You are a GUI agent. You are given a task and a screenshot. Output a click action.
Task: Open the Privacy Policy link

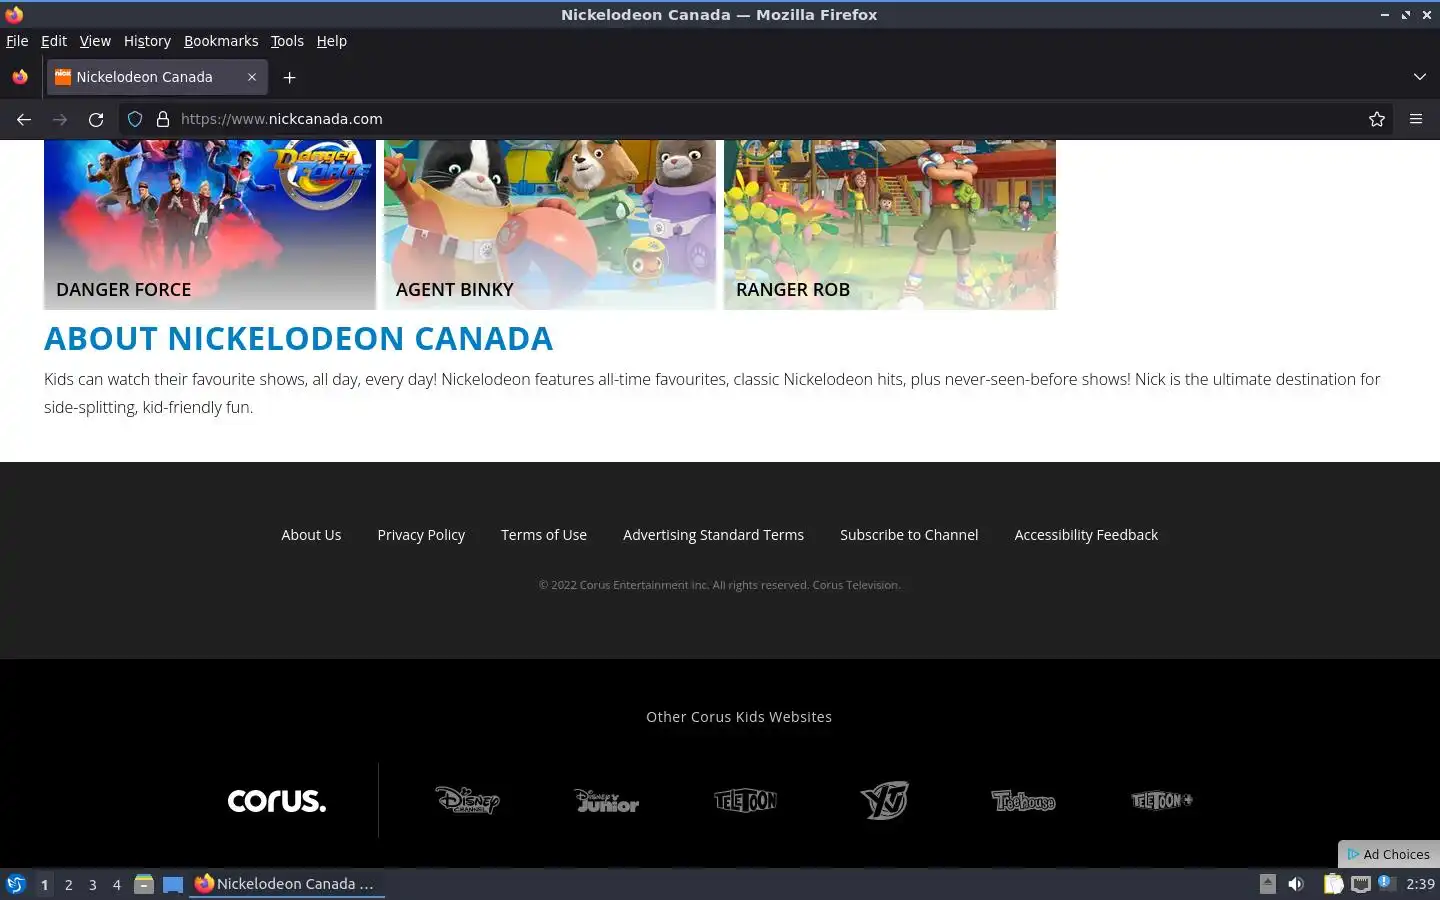[421, 535]
